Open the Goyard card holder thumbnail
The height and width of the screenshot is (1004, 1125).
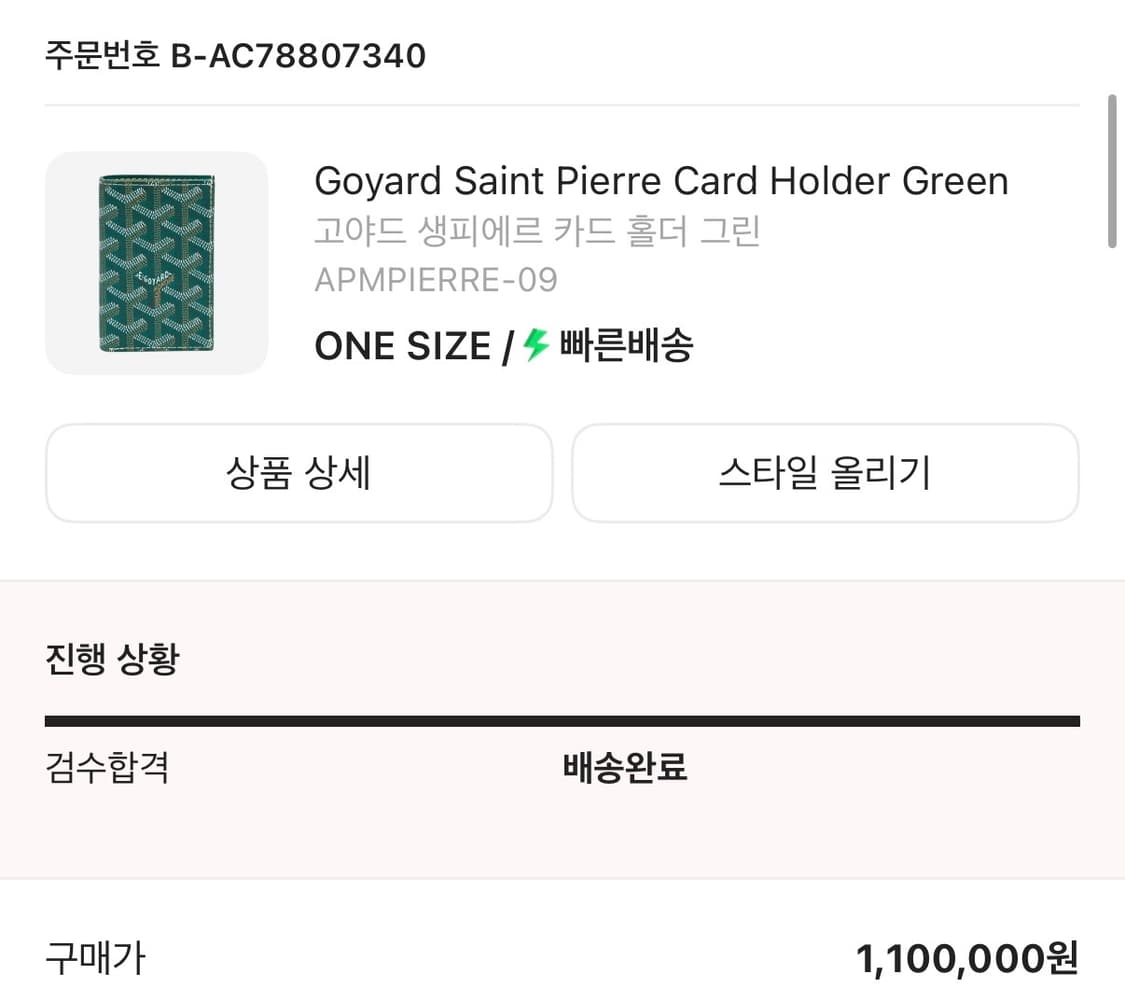click(156, 263)
